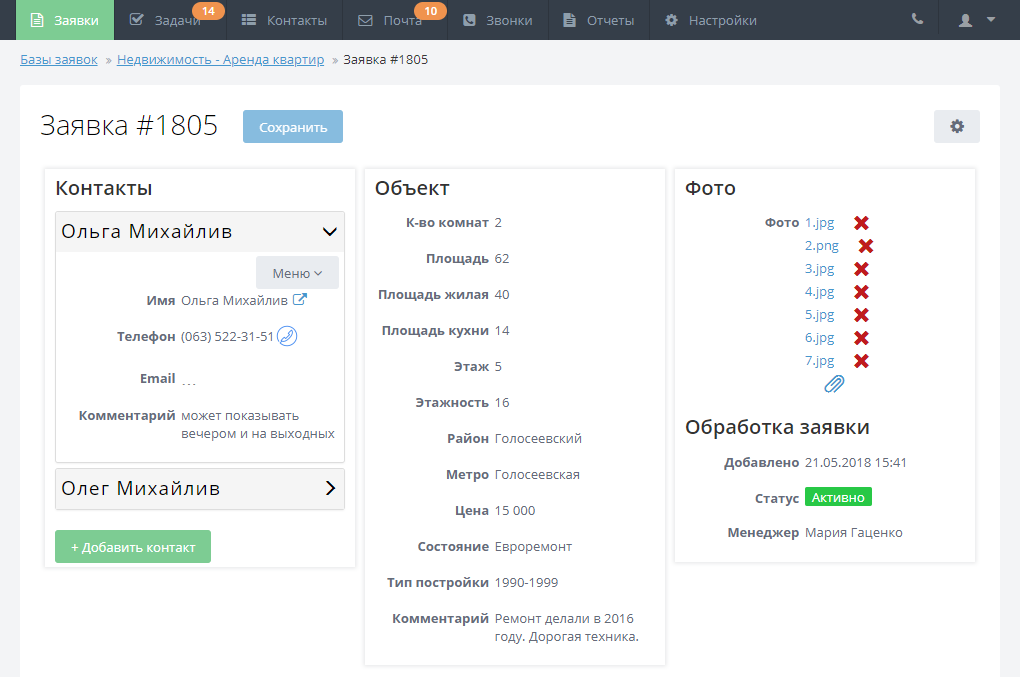Screen dimensions: 1020x677
Task: Call the number via phone icon beside it
Action: pos(287,336)
